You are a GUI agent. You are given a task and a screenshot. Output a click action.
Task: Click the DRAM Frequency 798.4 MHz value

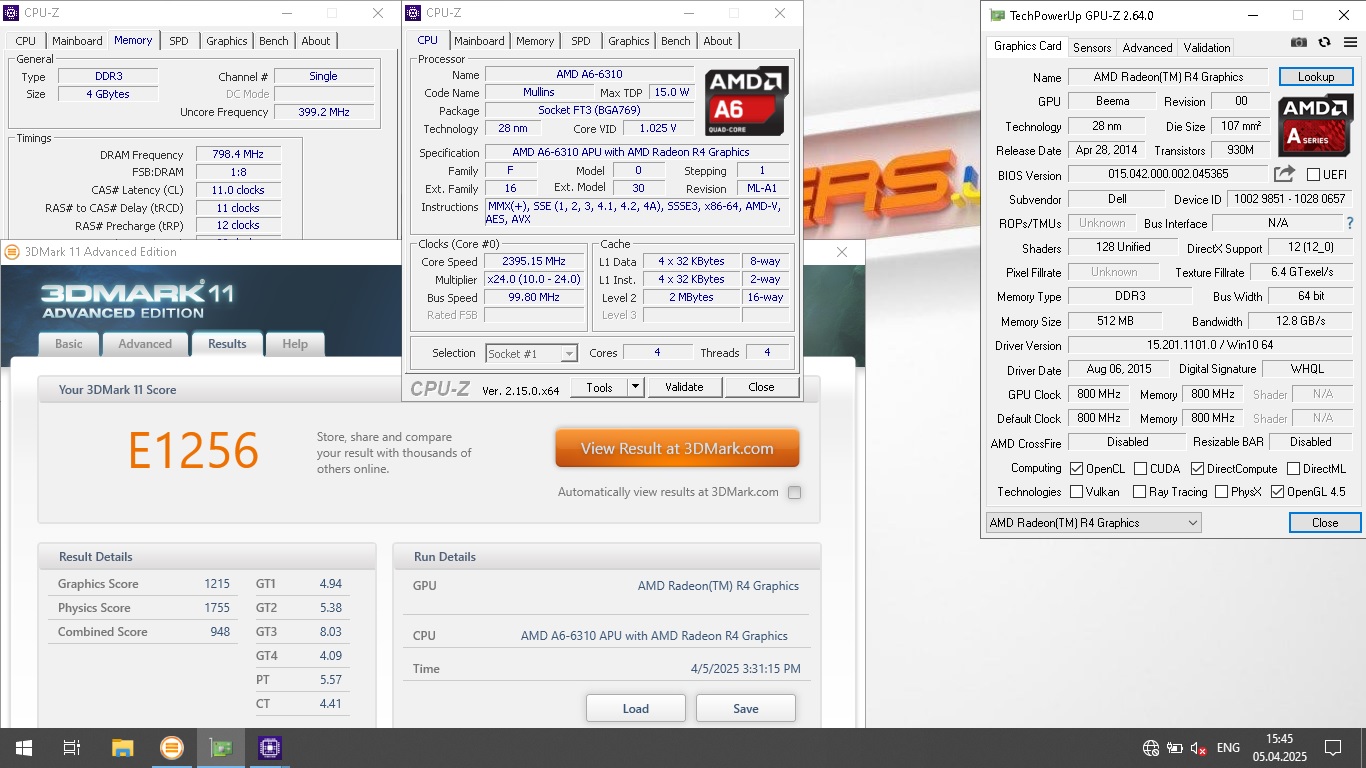238,155
